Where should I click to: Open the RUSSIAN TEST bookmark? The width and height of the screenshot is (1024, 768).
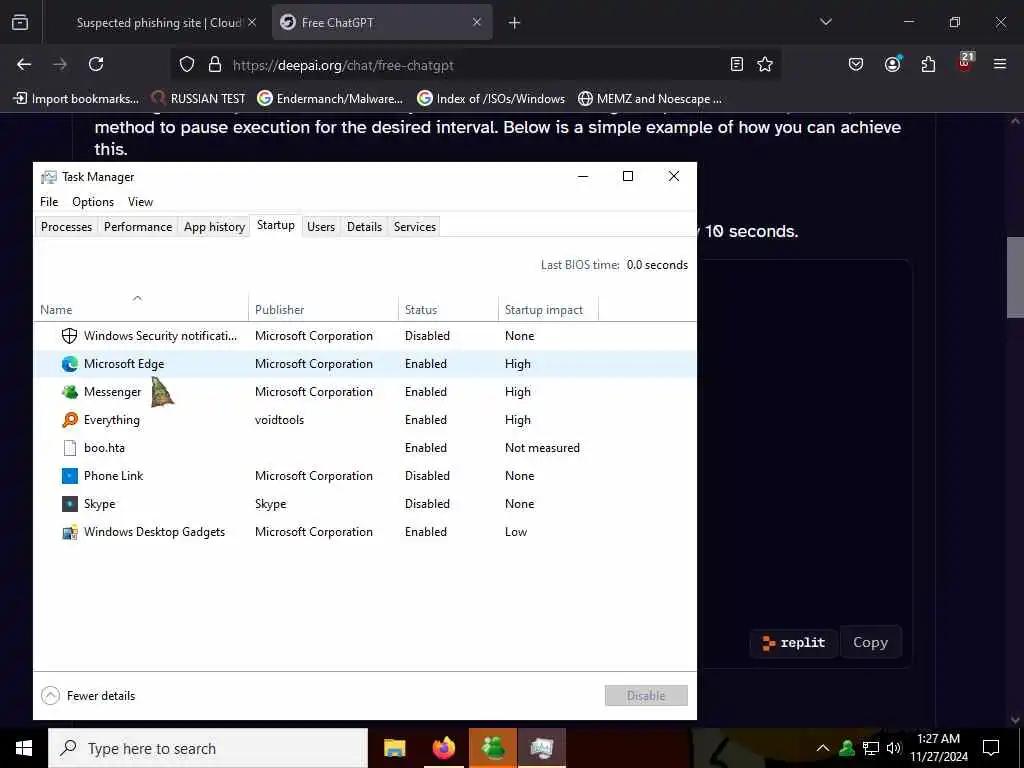(198, 99)
